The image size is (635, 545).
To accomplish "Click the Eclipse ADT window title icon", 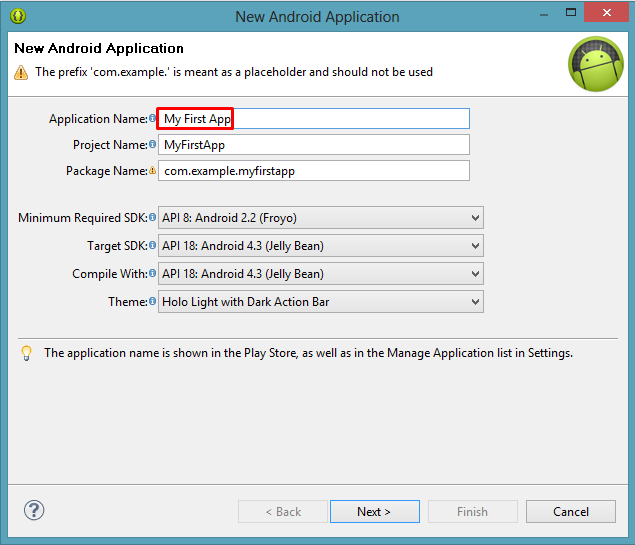I will (x=18, y=16).
